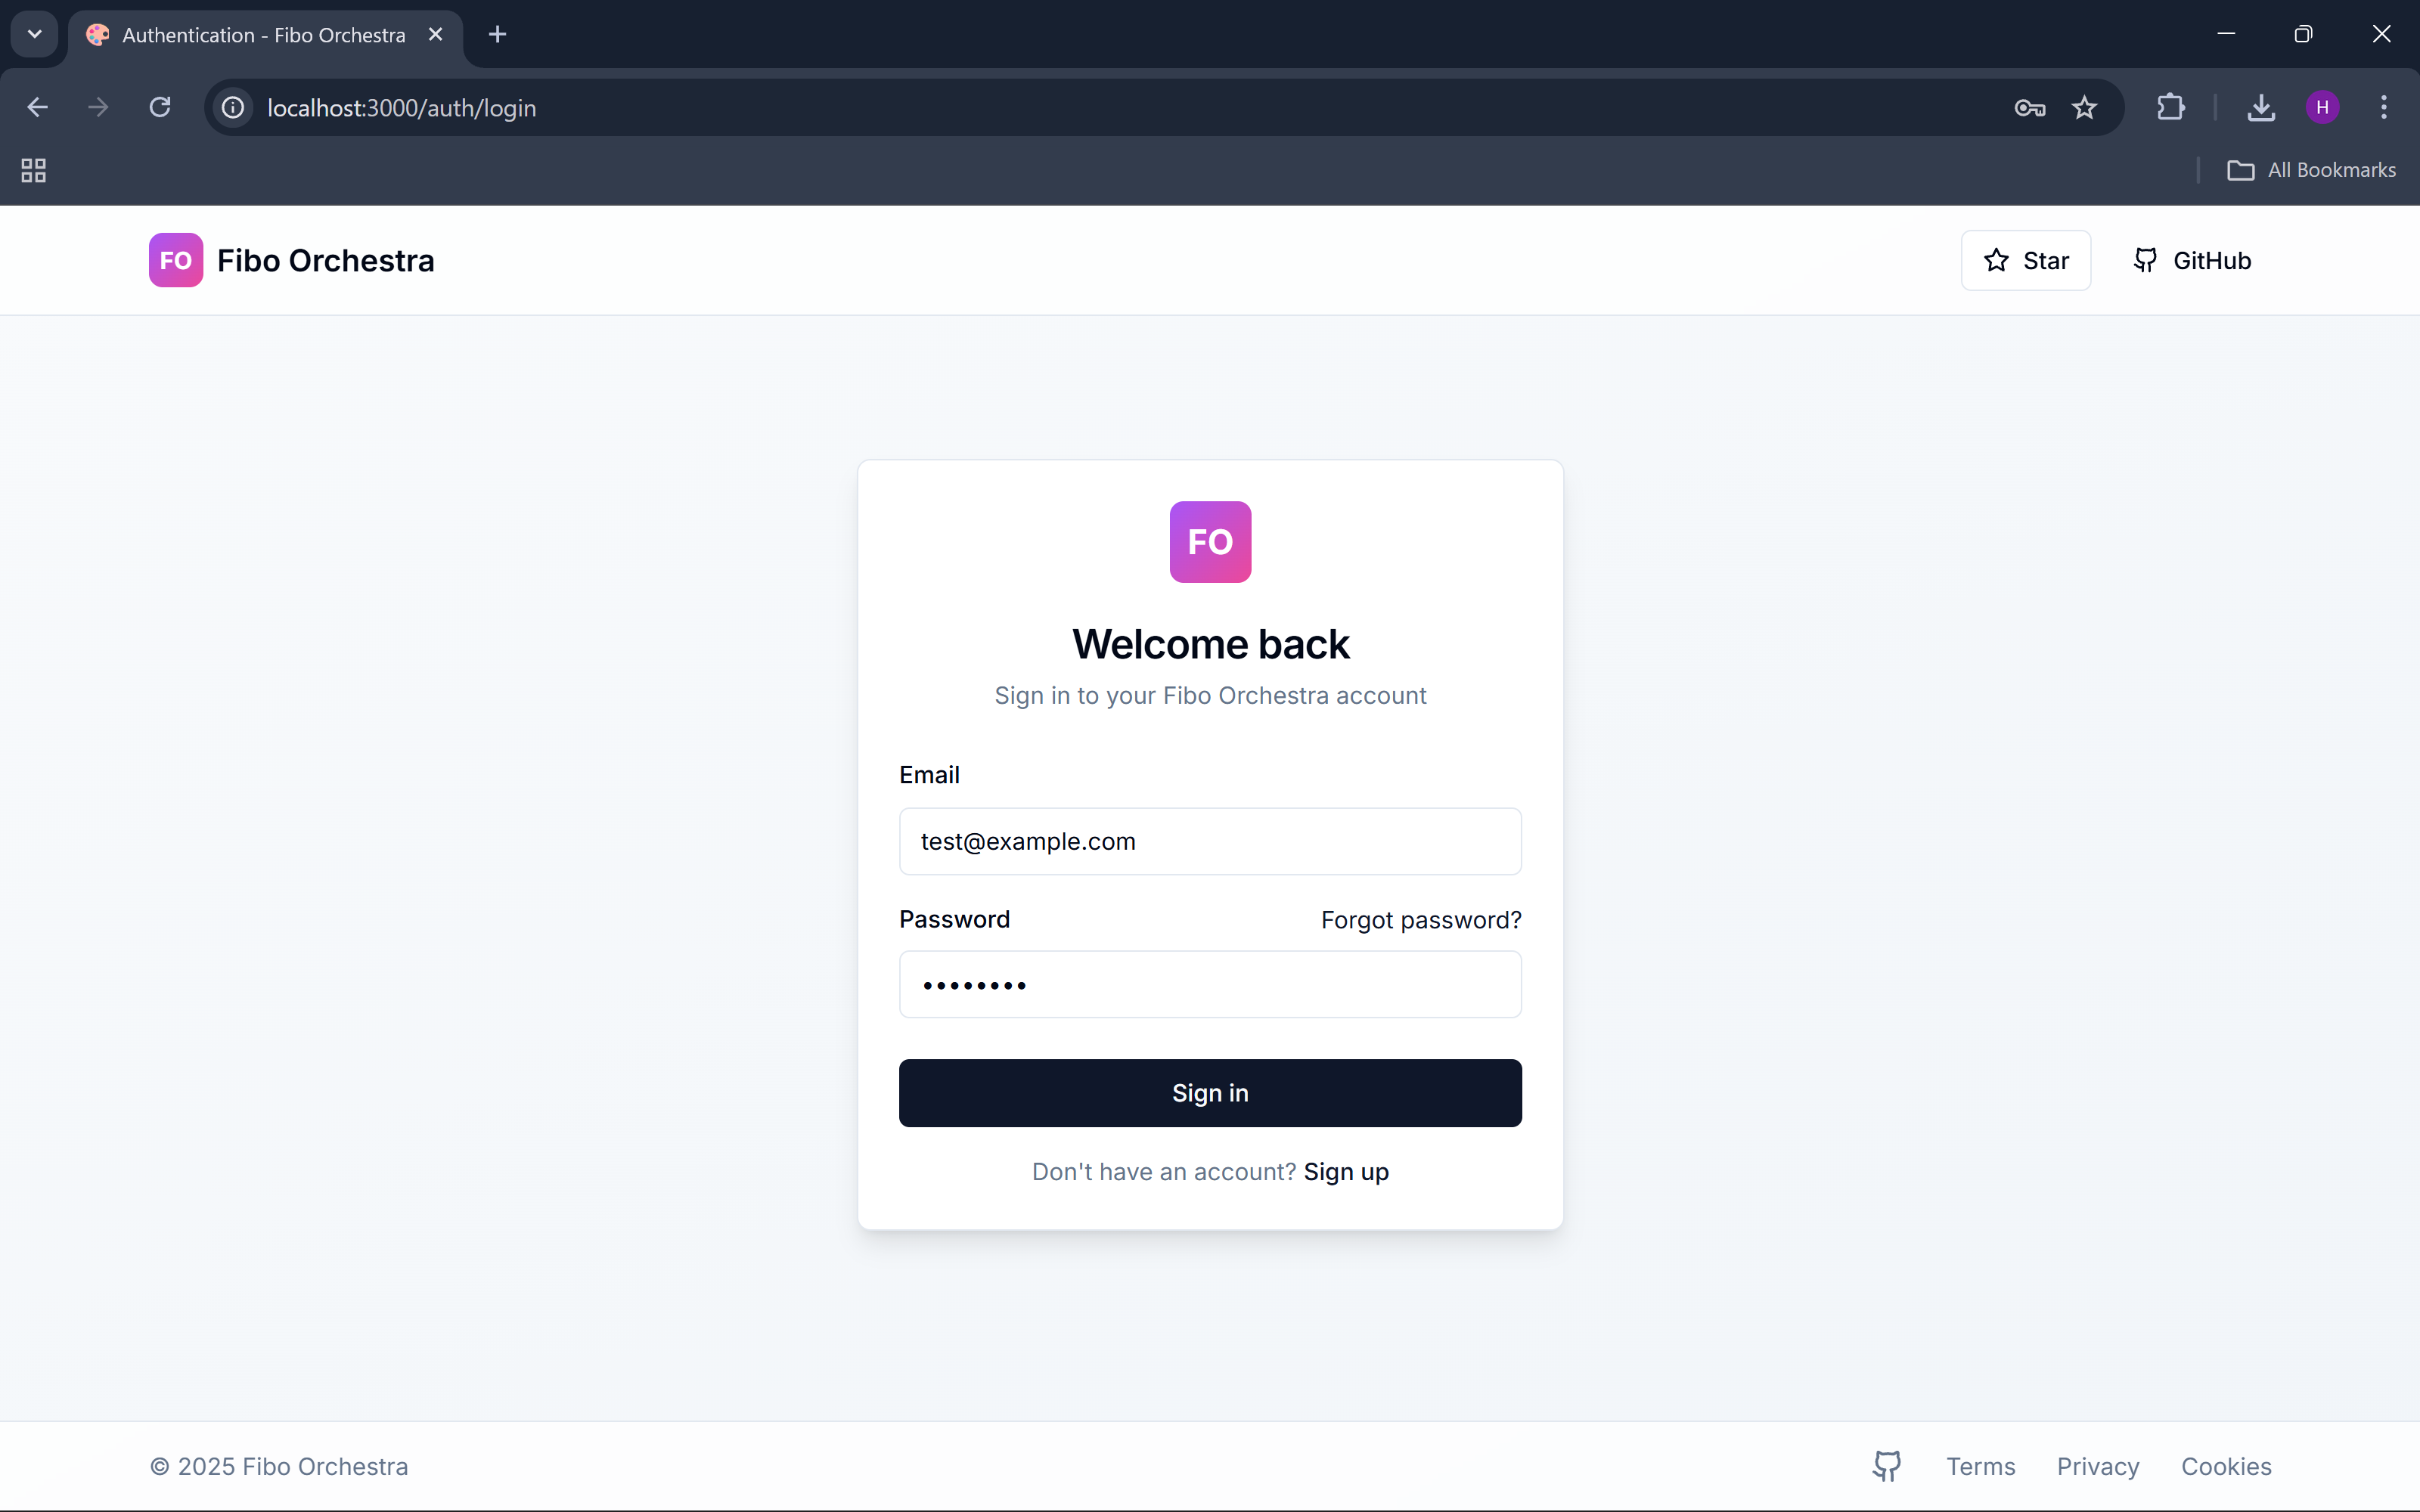This screenshot has height=1512, width=2420.
Task: Click the Star button in header
Action: (2025, 260)
